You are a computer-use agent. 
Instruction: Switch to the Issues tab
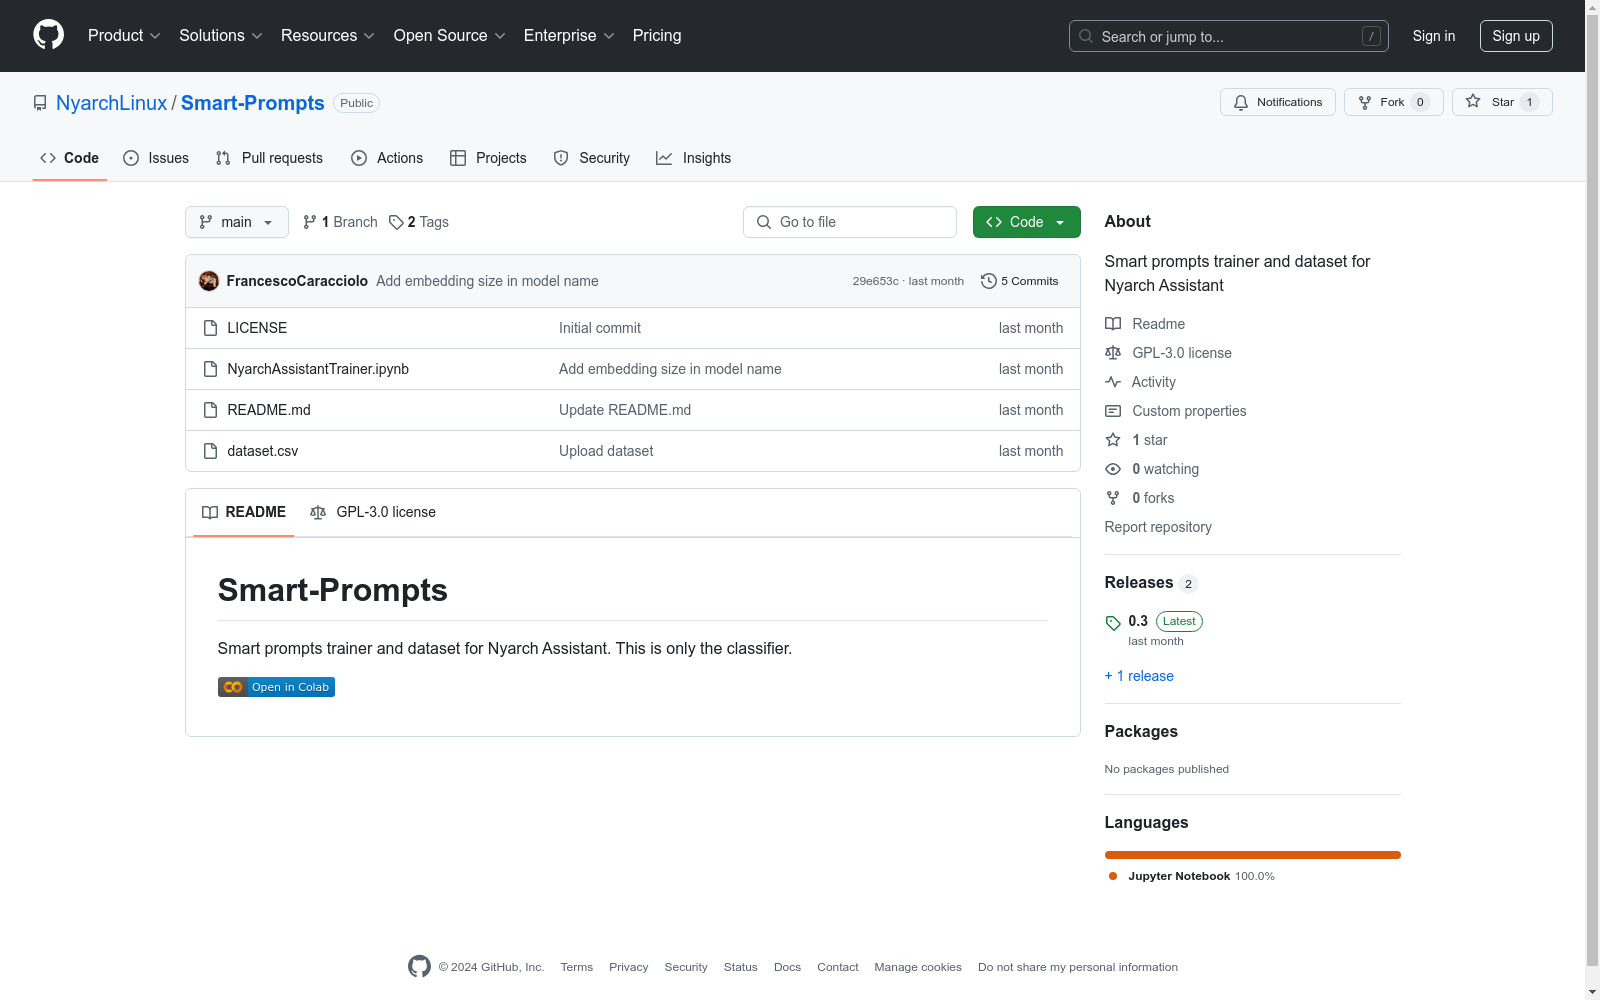click(x=156, y=158)
